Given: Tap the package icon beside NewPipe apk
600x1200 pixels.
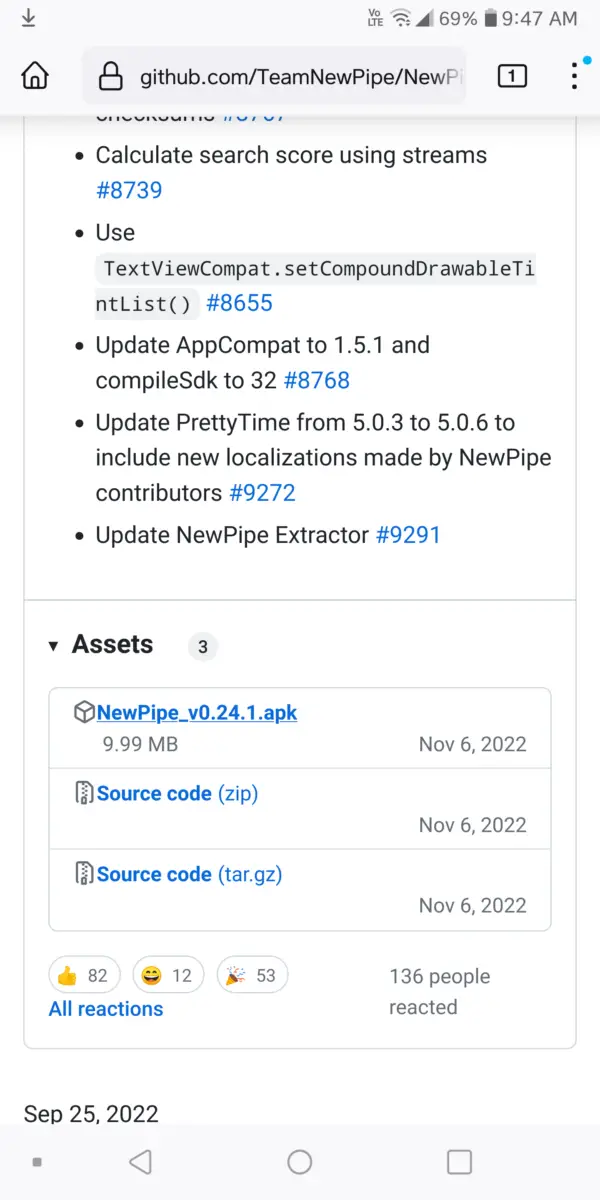Looking at the screenshot, I should click(x=84, y=713).
